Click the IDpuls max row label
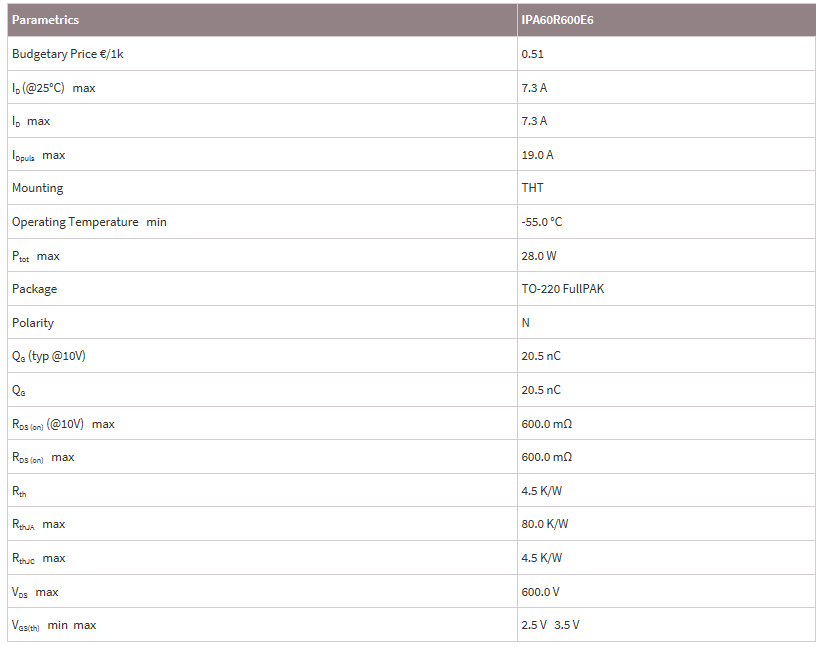This screenshot has height=647, width=825. [x=38, y=155]
